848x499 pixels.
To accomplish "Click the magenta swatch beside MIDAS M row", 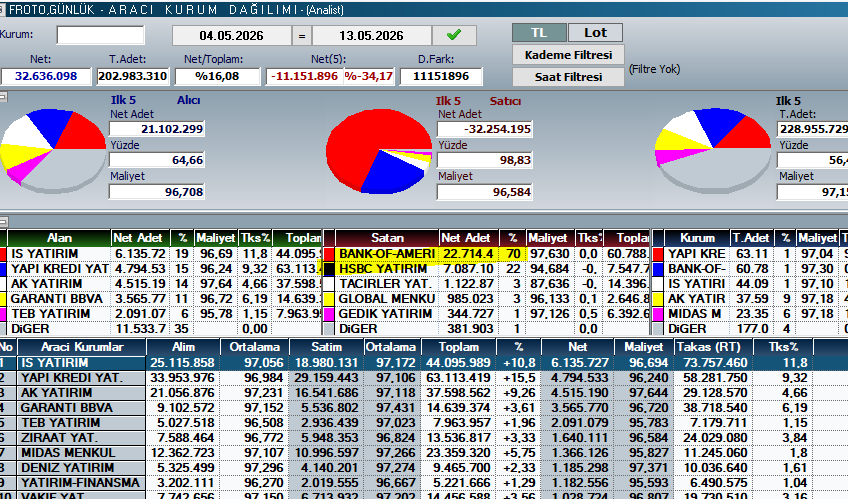I will [x=658, y=314].
